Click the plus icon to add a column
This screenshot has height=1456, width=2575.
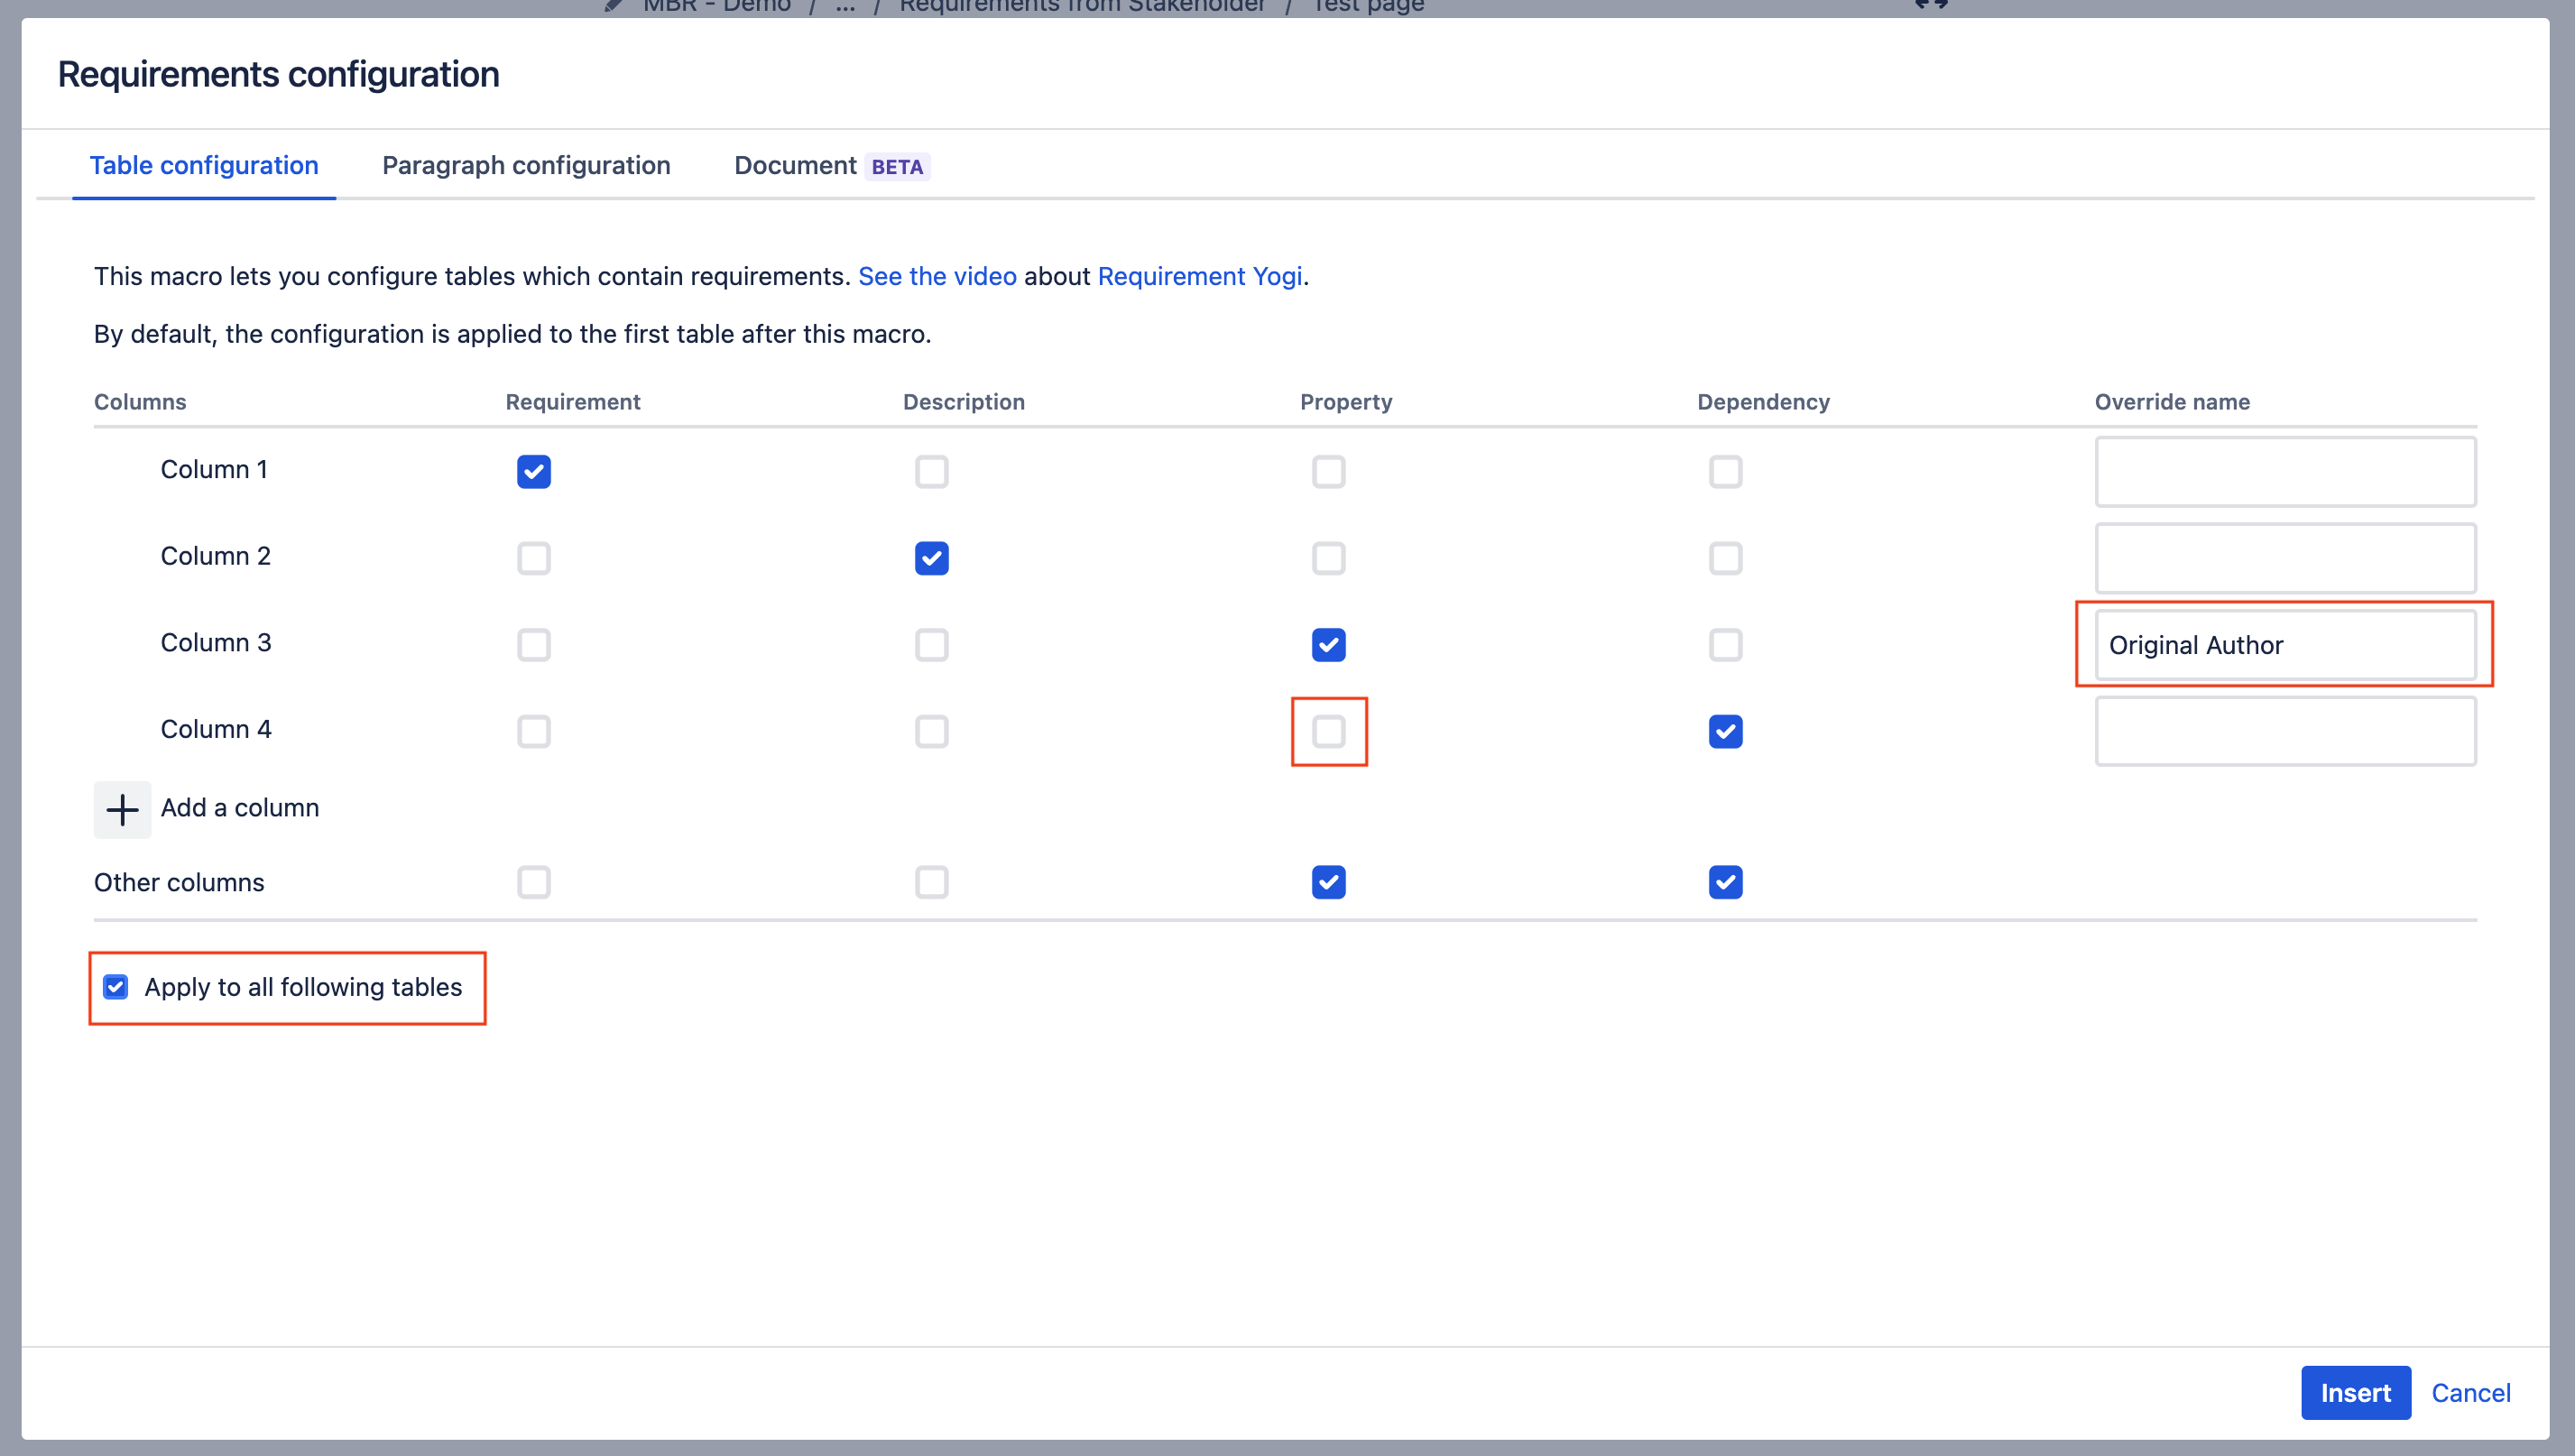pos(122,809)
